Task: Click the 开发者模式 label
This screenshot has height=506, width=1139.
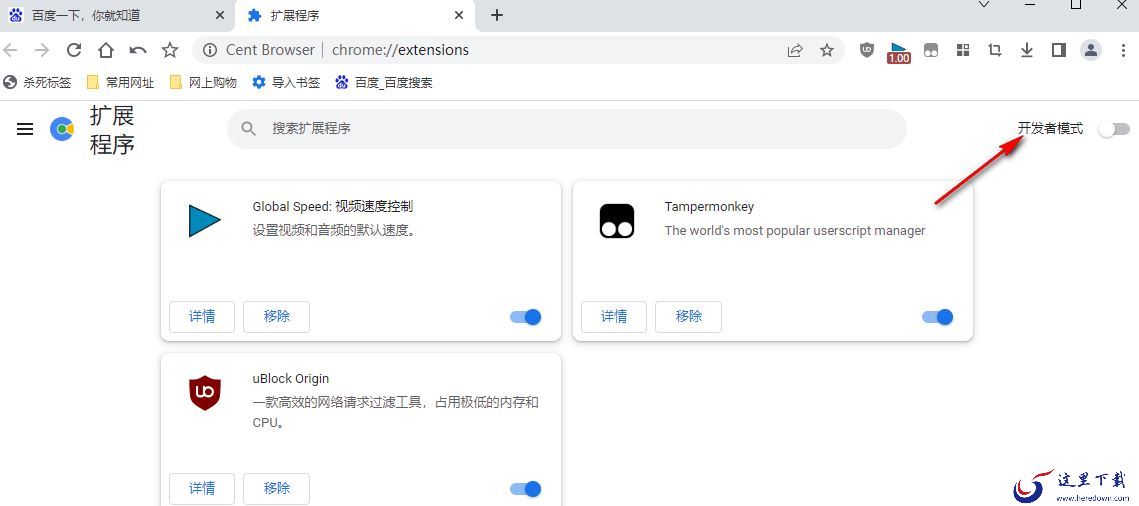Action: click(x=1050, y=128)
